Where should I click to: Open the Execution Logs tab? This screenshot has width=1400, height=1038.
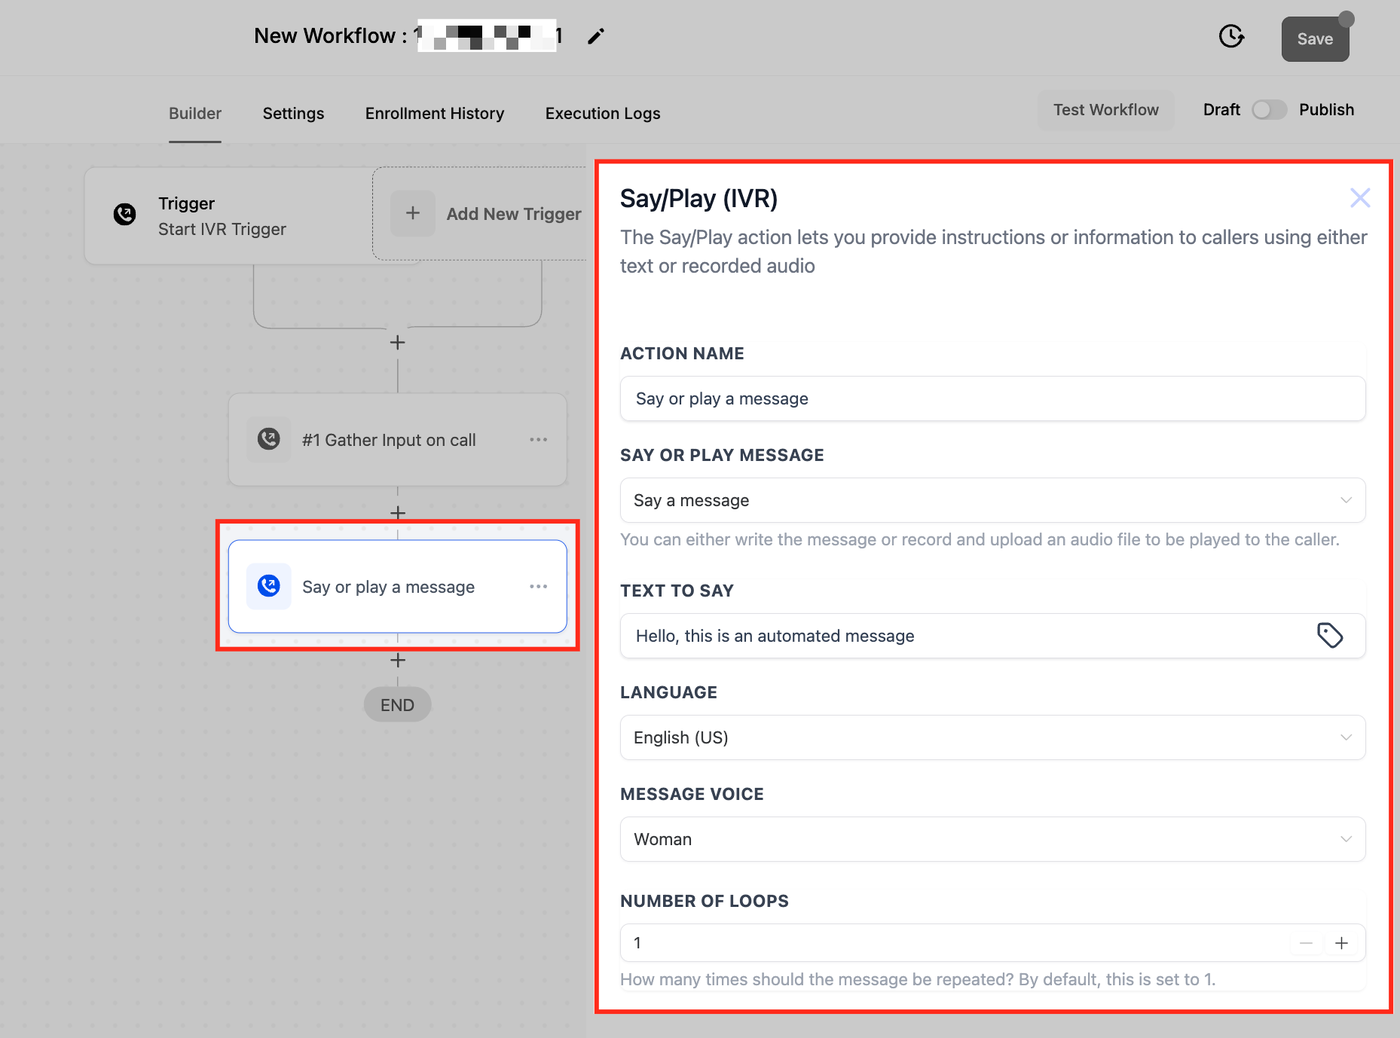(x=603, y=114)
